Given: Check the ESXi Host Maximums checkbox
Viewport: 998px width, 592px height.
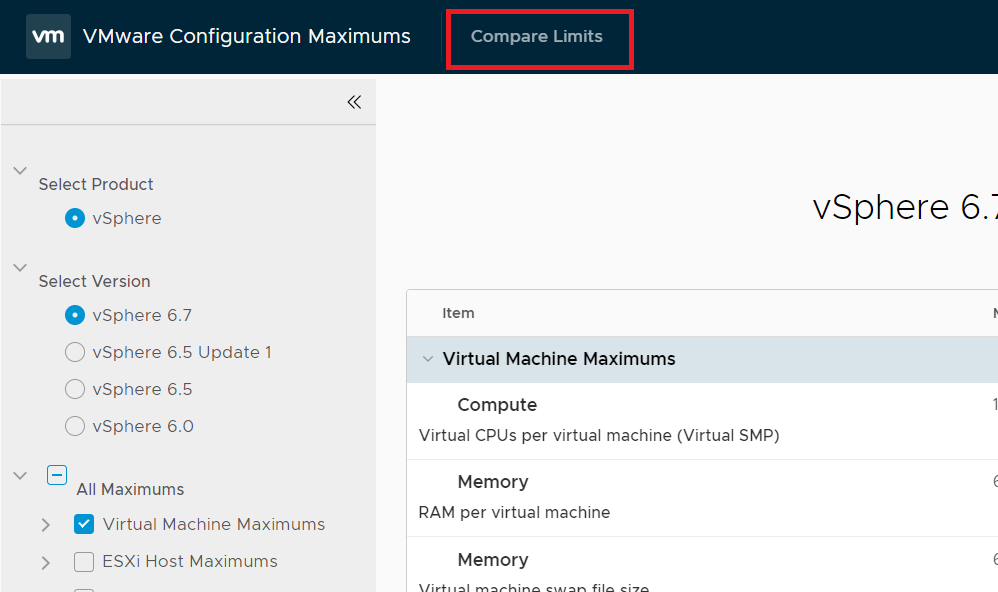Looking at the screenshot, I should click(84, 561).
